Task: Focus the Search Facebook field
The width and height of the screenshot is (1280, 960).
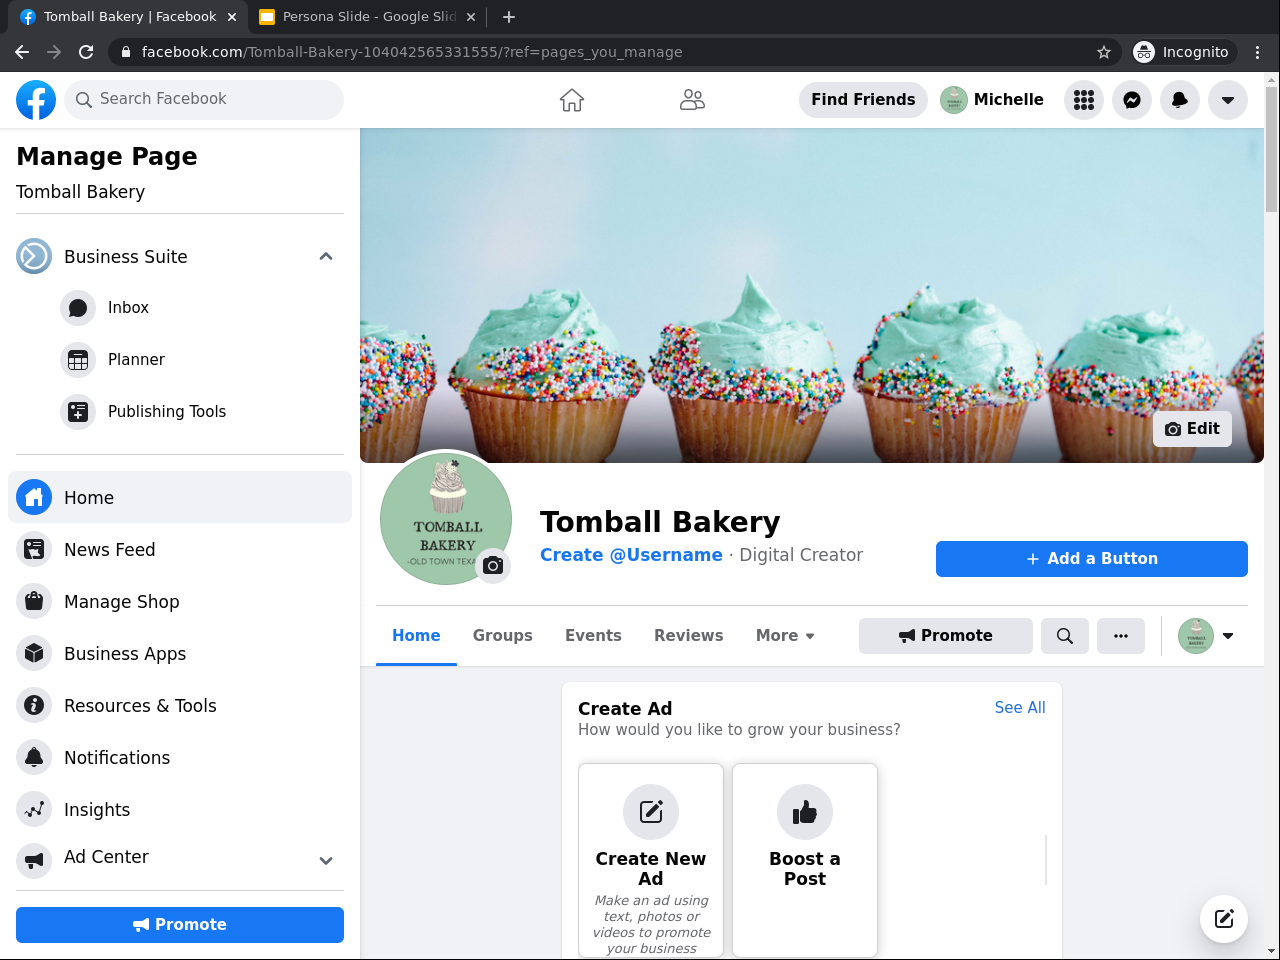Action: [204, 100]
